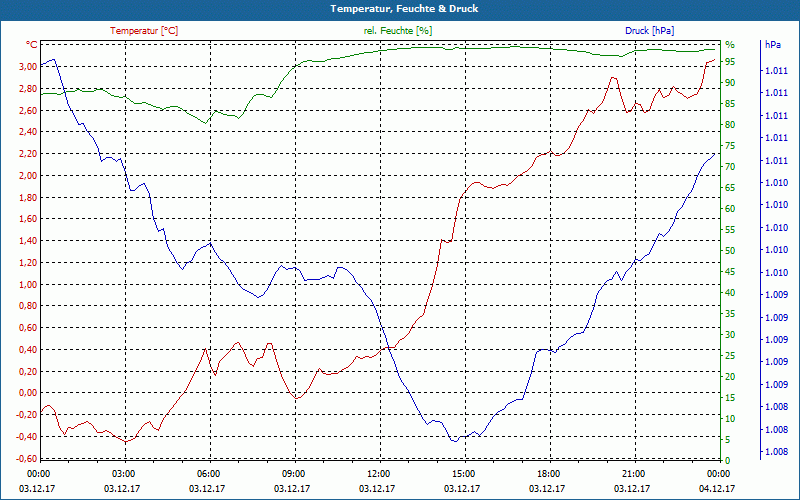Click the '35' humidity axis value

click(x=730, y=314)
